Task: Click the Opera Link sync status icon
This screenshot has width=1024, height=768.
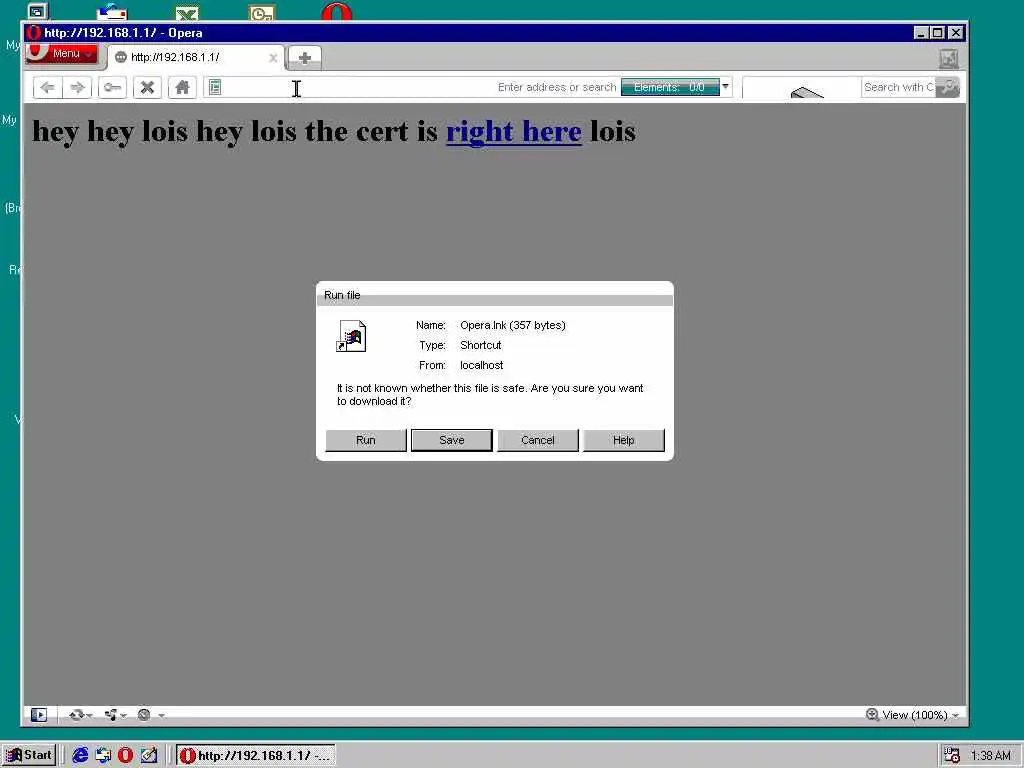Action: [76, 715]
